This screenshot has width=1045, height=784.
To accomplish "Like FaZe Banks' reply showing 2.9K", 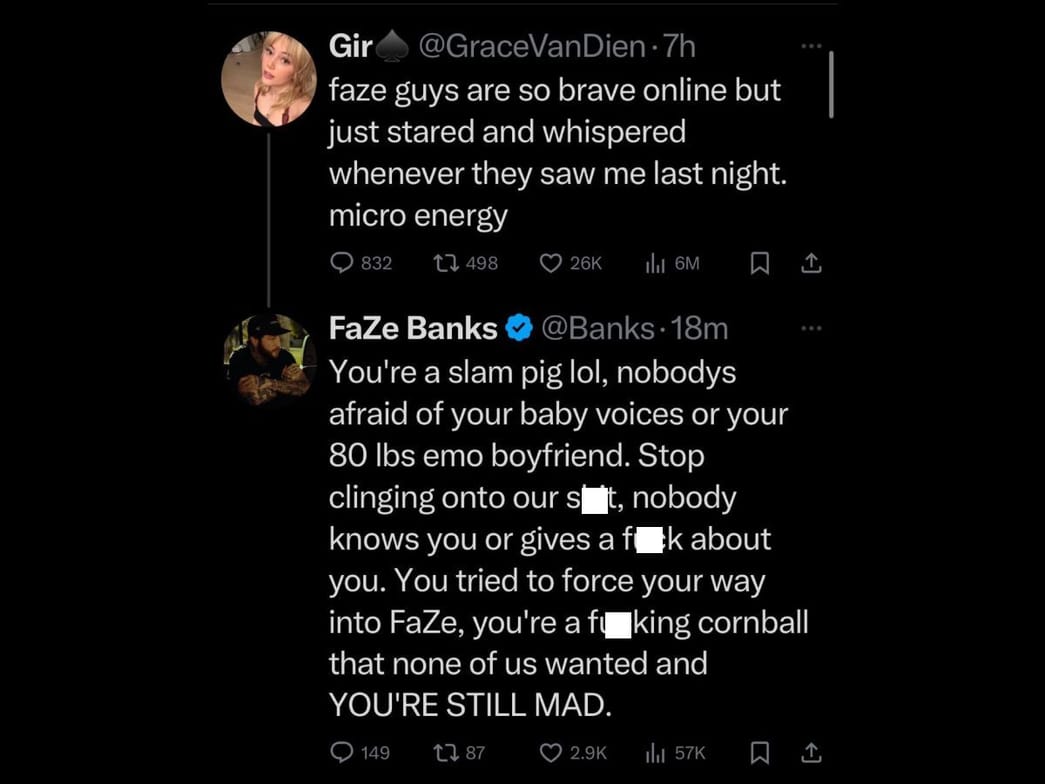I will coord(549,752).
